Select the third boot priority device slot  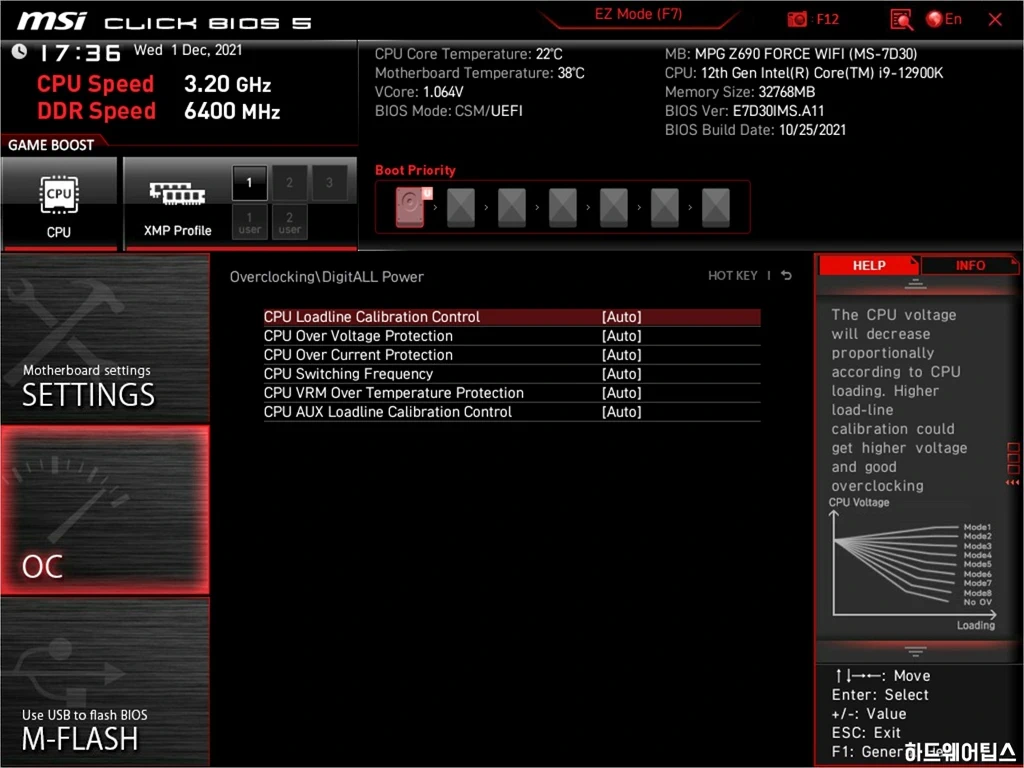(512, 208)
